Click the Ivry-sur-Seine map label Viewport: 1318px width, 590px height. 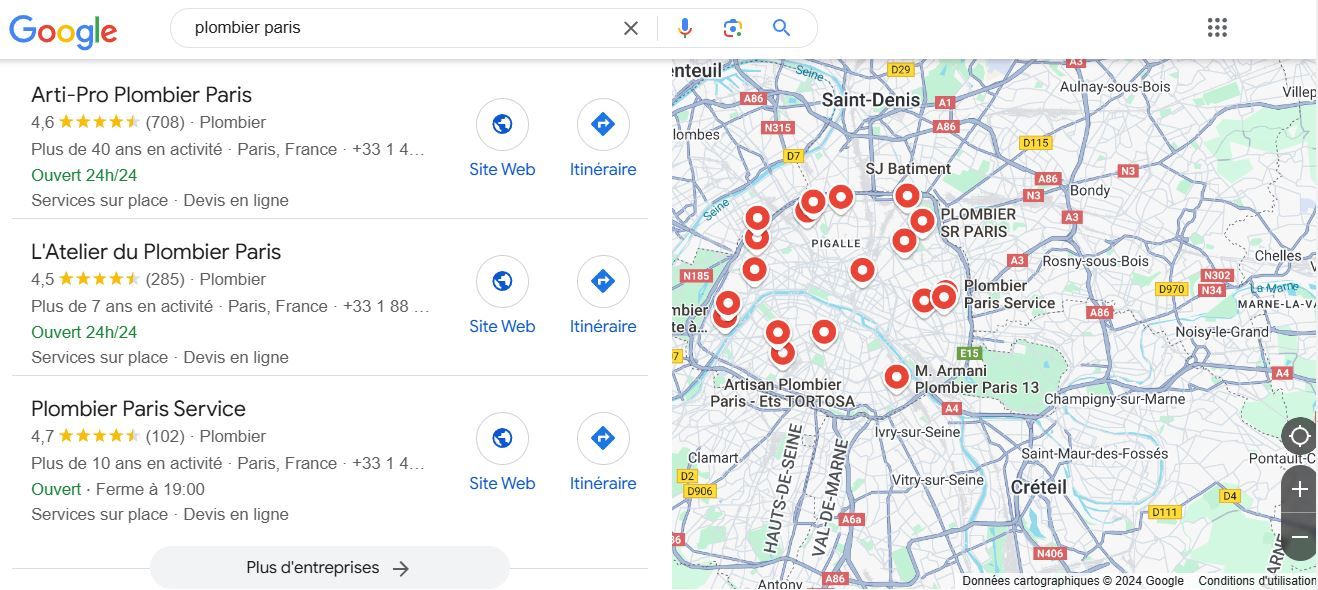pos(917,432)
